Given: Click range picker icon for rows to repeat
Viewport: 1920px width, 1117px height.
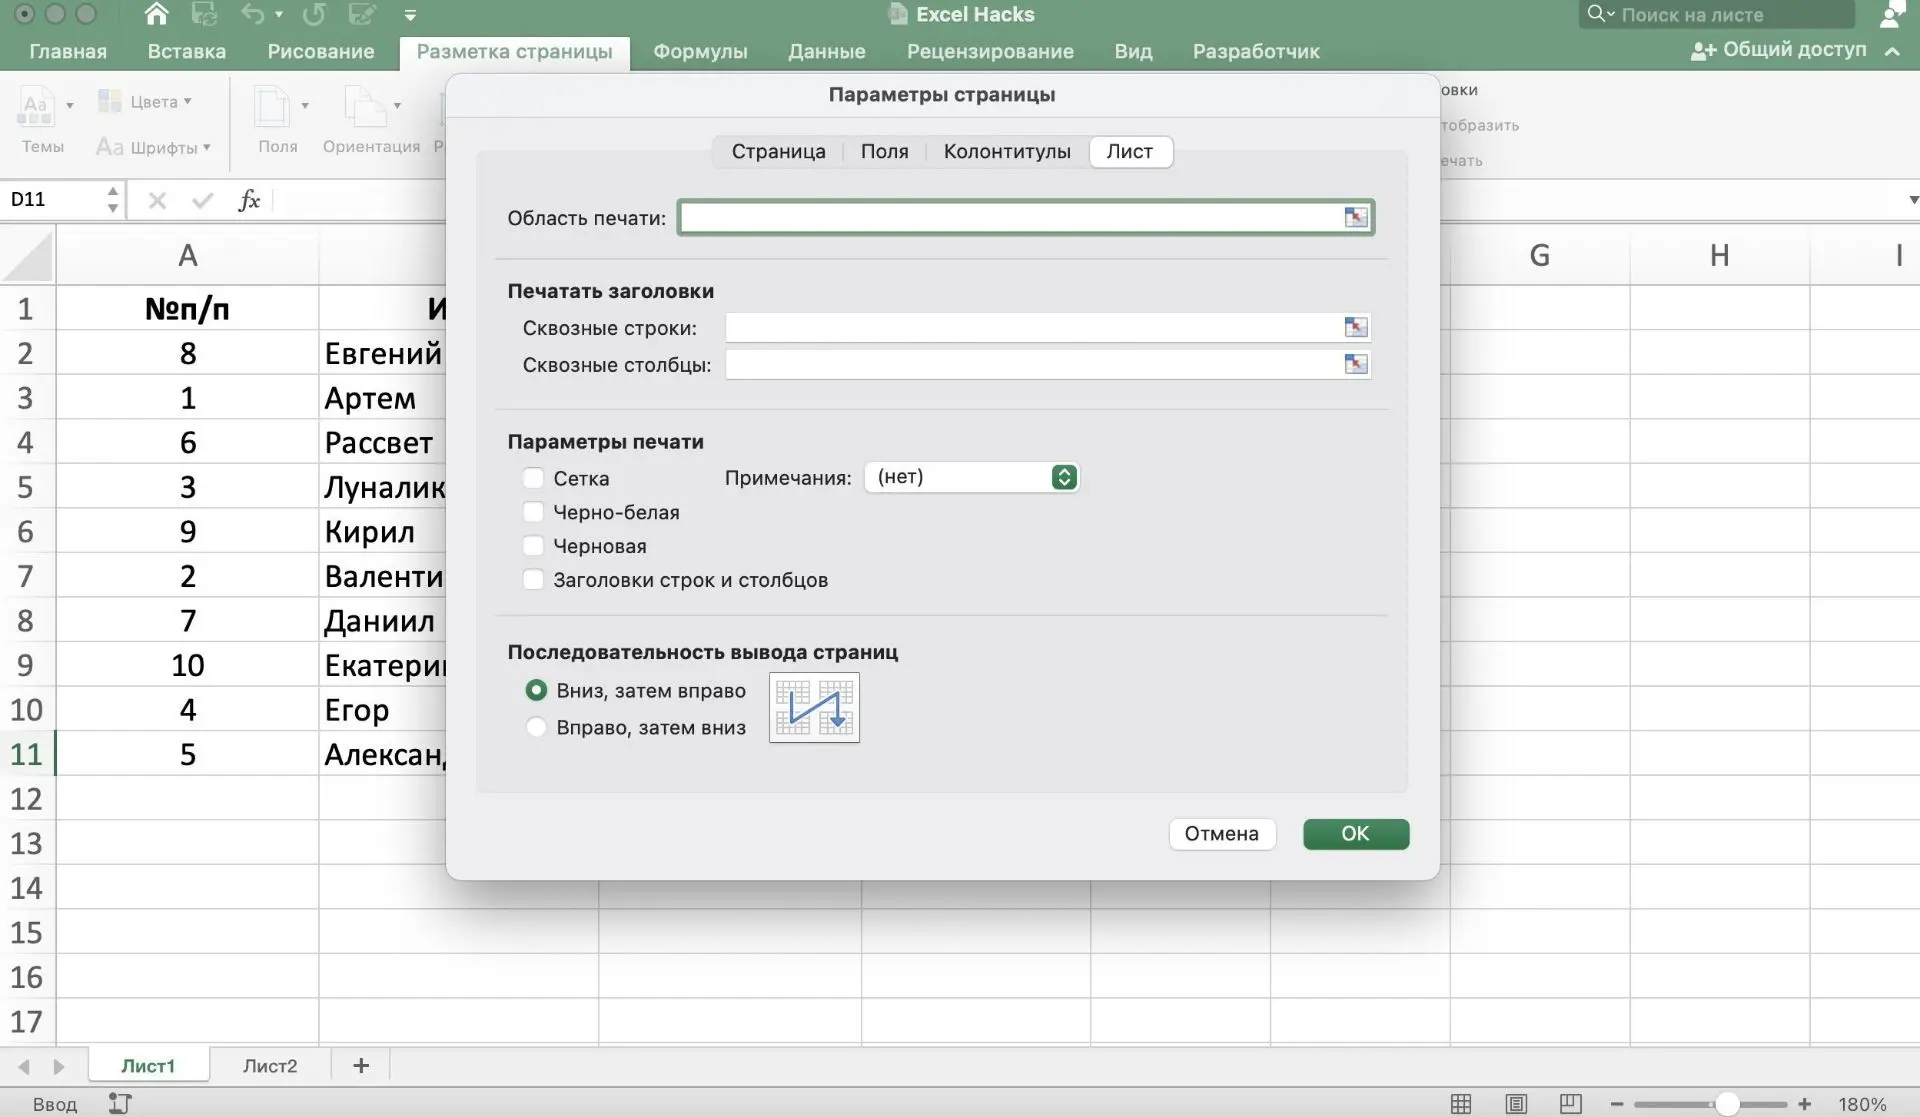Looking at the screenshot, I should 1355,327.
